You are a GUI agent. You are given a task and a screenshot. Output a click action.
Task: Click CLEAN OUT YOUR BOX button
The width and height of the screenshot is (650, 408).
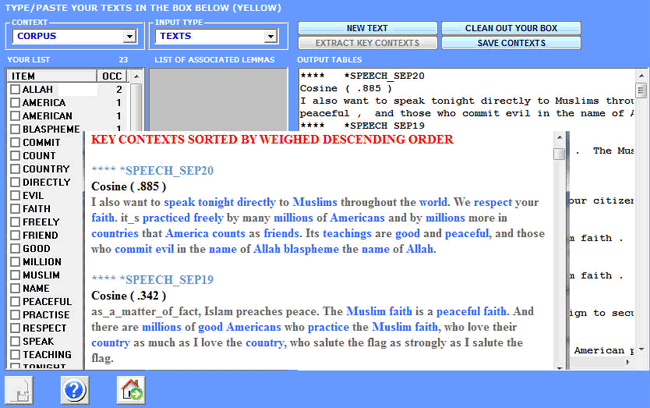point(511,28)
